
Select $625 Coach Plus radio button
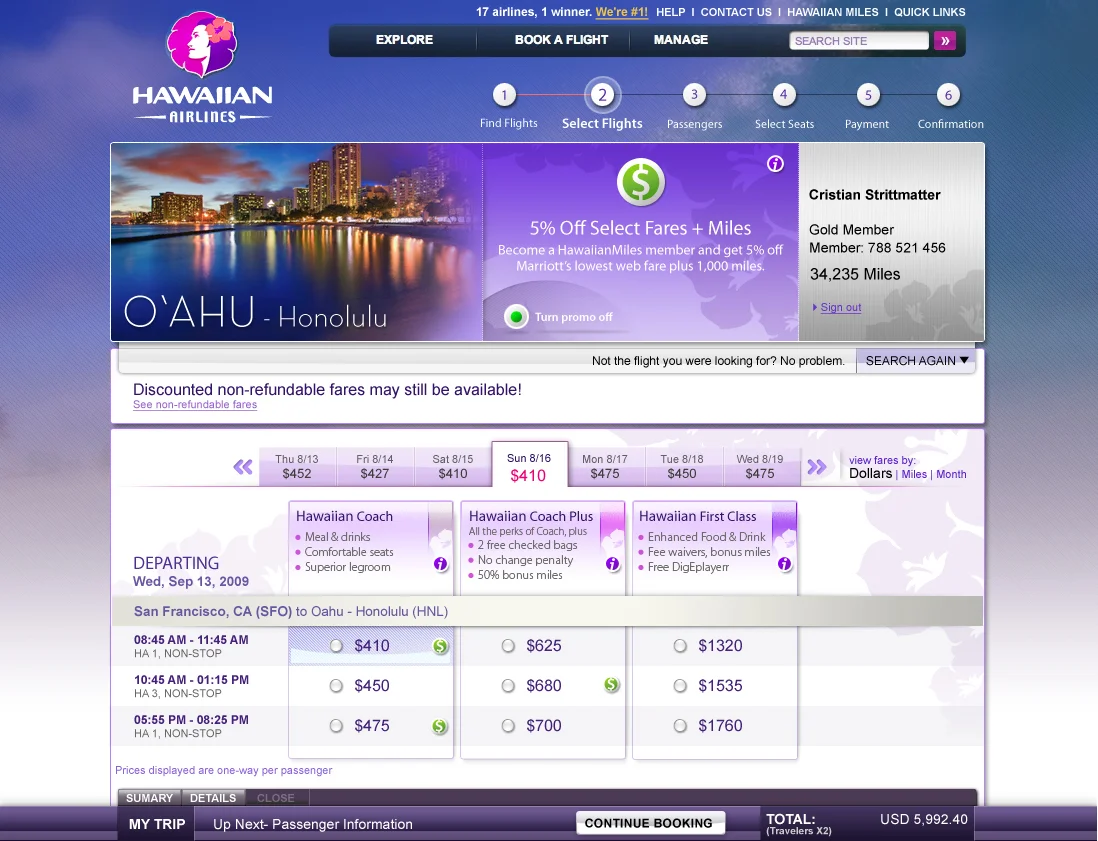(508, 646)
